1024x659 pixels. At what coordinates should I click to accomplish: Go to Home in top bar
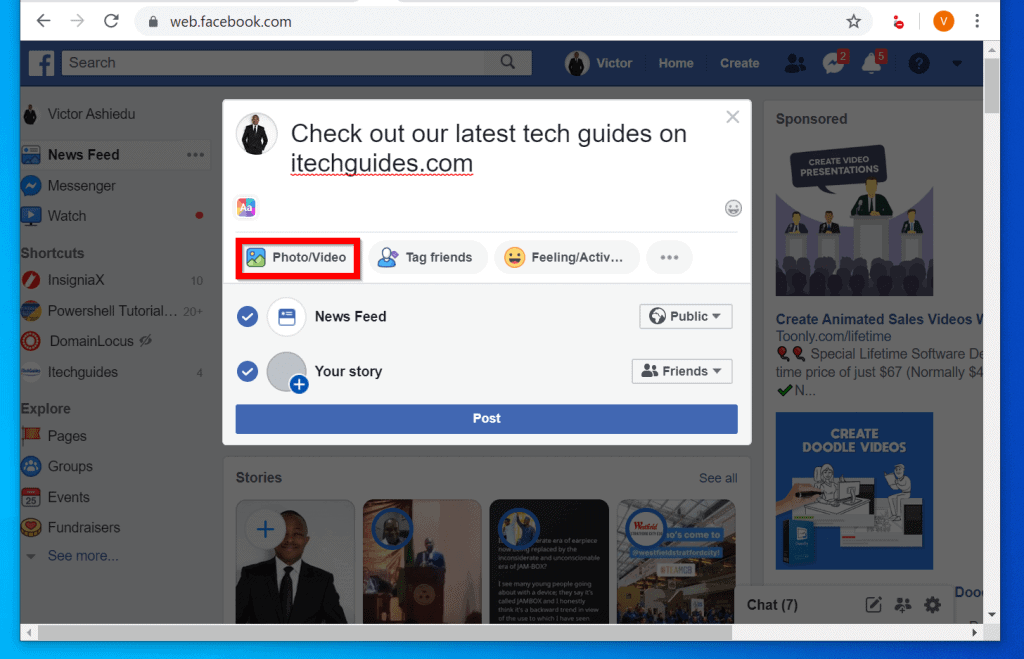pos(676,63)
